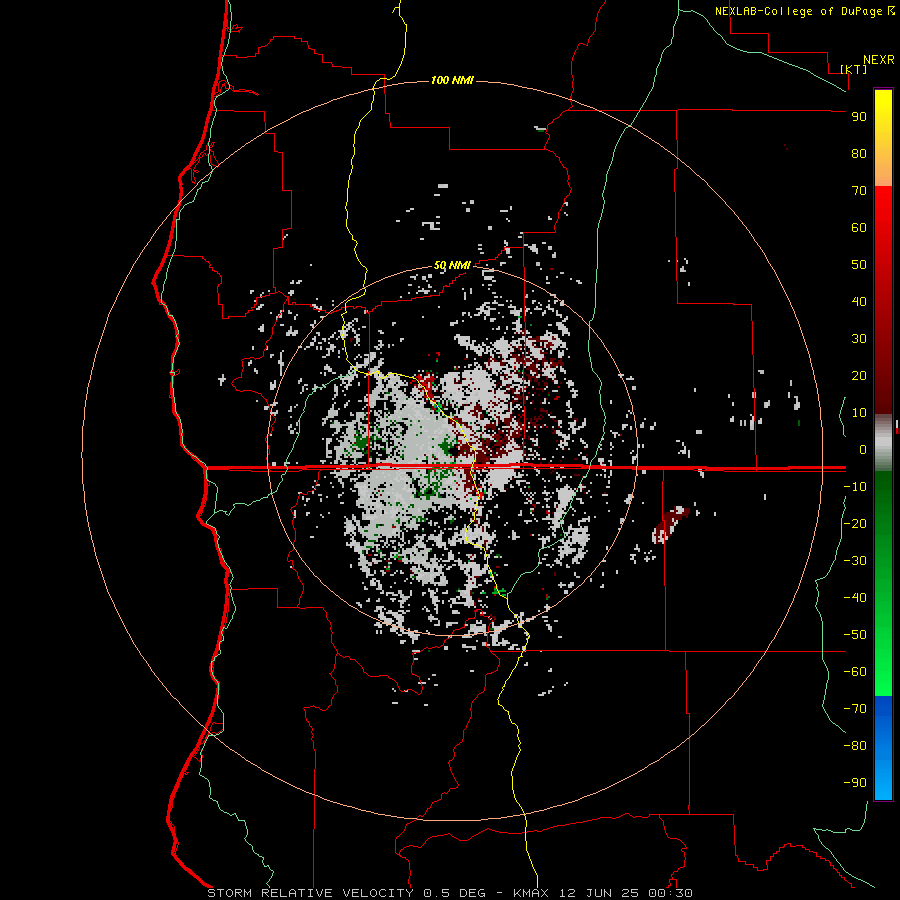Click the -80 value on velocity scale
This screenshot has width=900, height=900.
coord(855,746)
